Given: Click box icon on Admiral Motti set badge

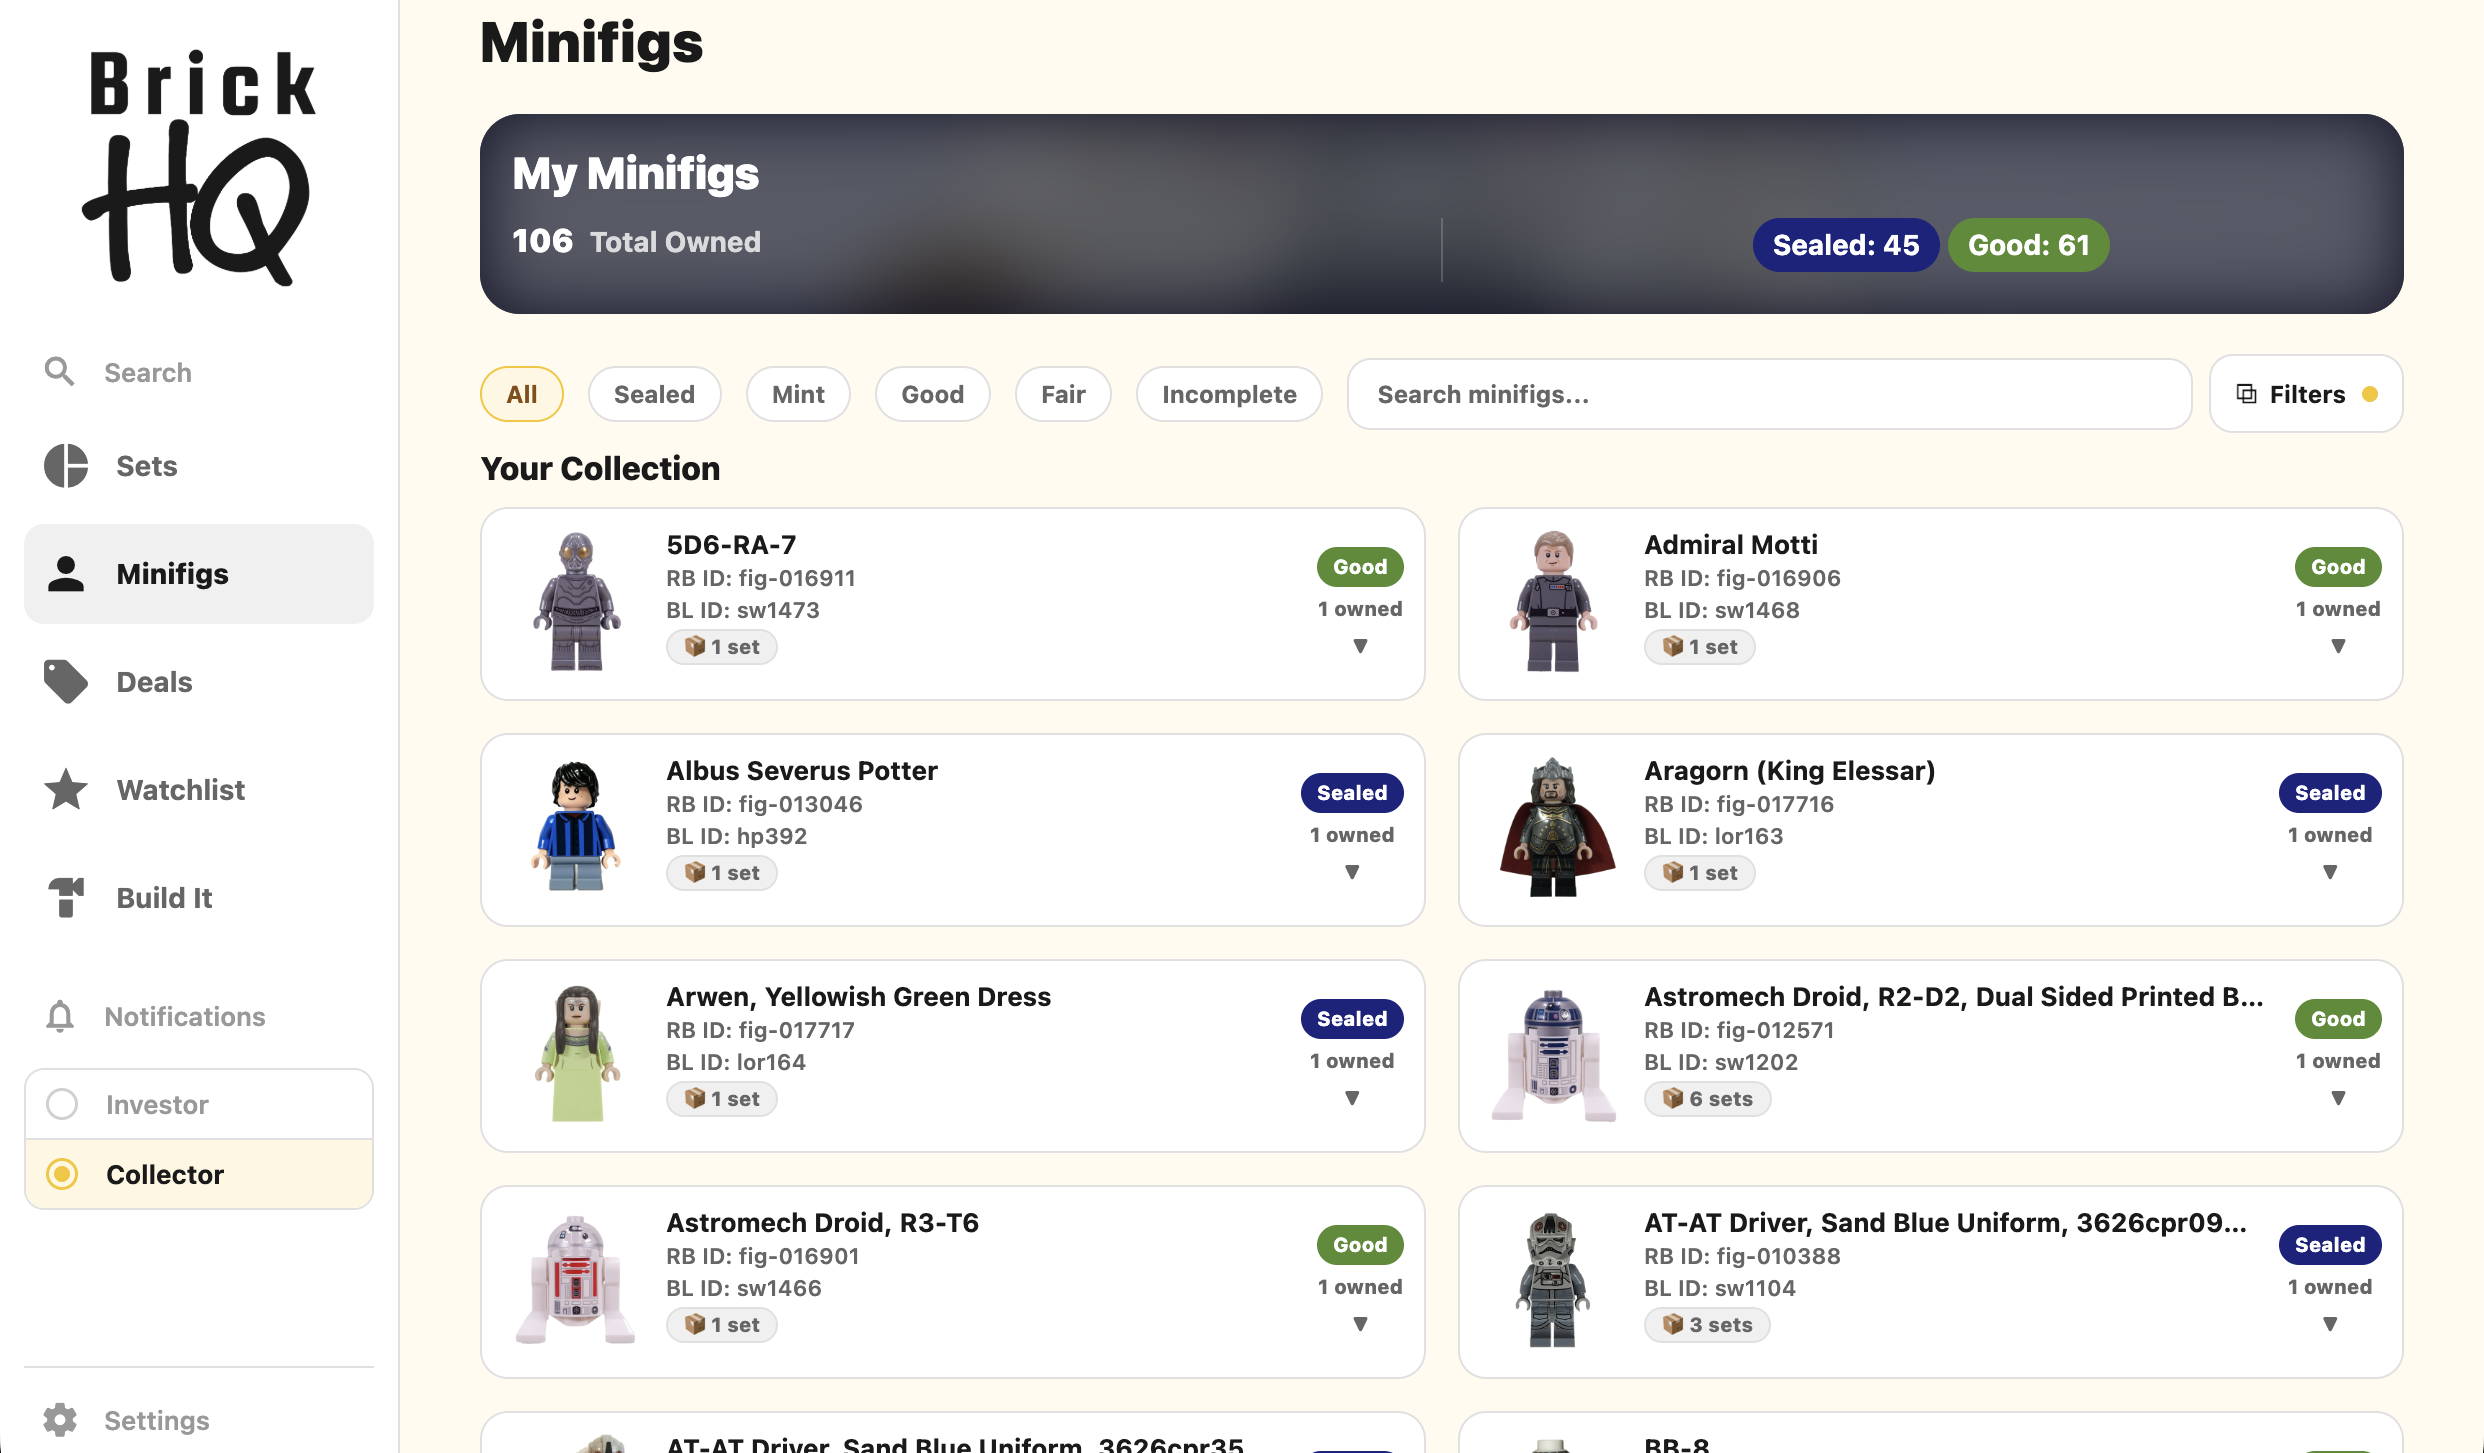Looking at the screenshot, I should [1673, 647].
